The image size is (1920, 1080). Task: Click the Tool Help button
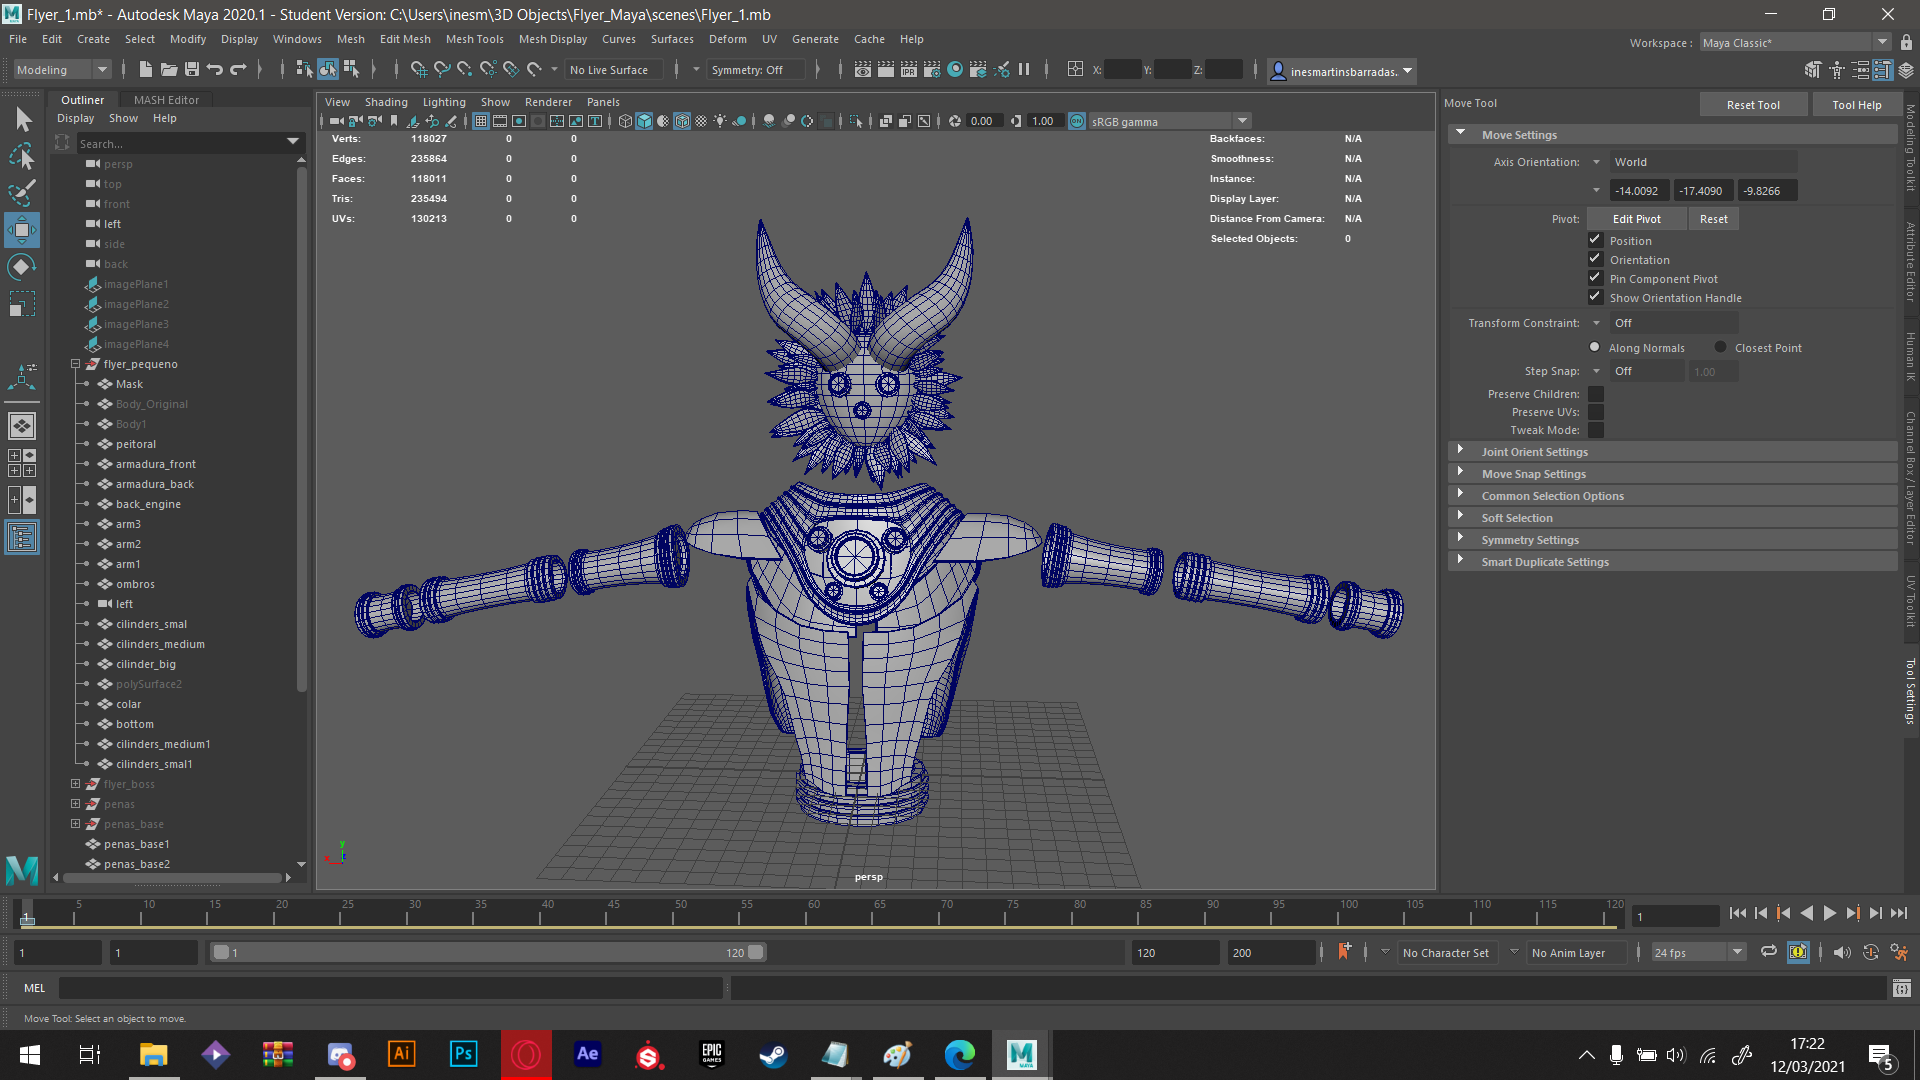coord(1856,104)
